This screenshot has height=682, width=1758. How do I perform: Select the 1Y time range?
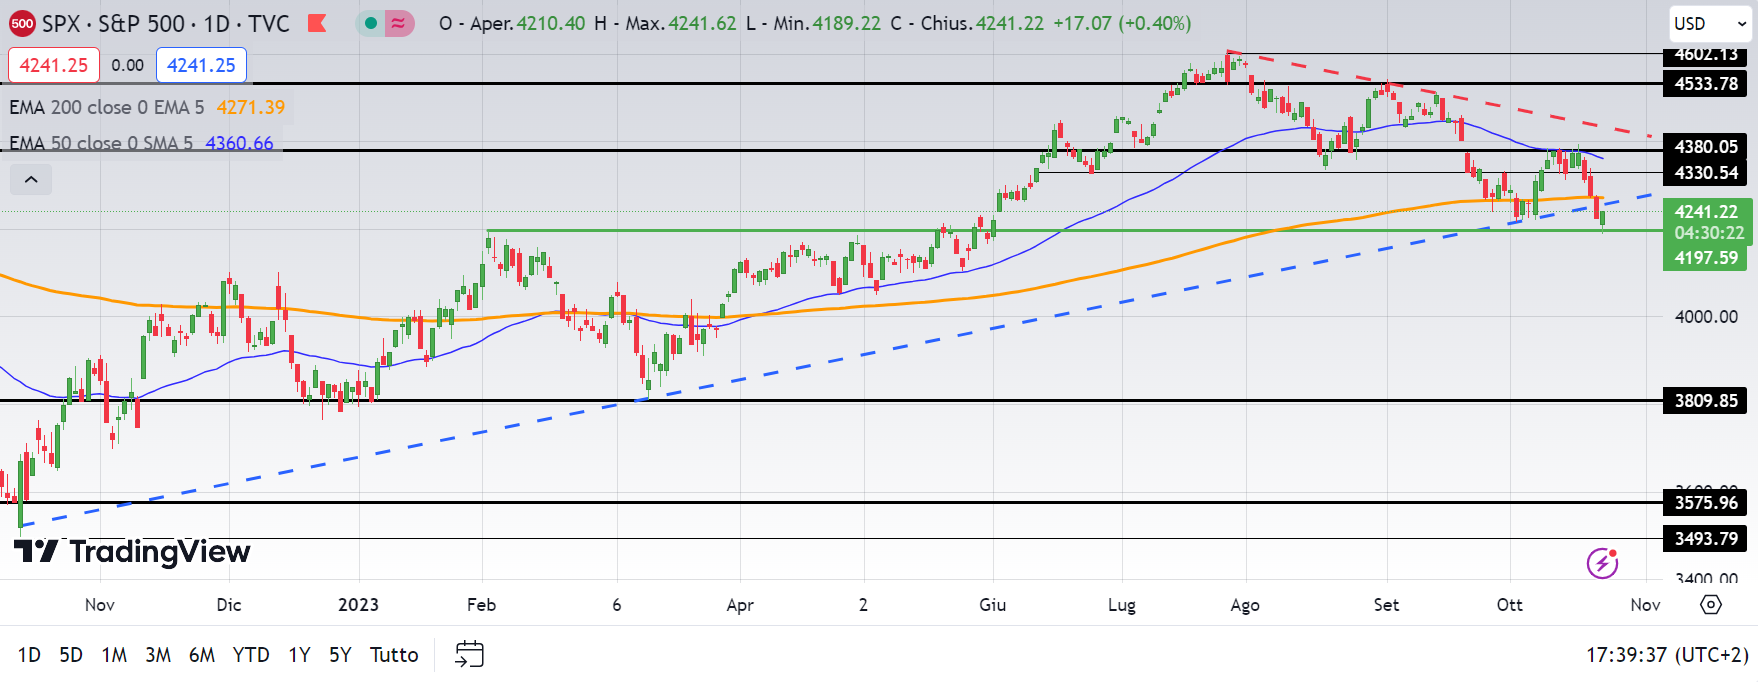tap(299, 655)
